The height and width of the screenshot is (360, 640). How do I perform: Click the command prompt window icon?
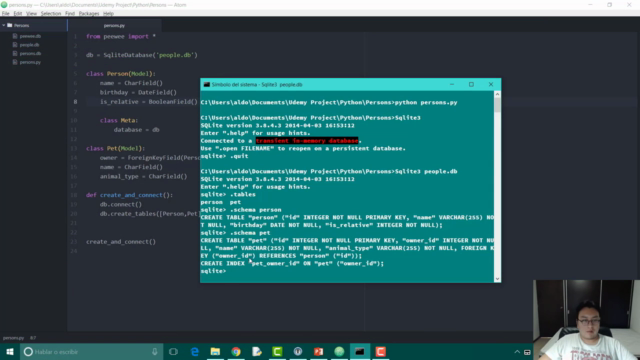207,84
